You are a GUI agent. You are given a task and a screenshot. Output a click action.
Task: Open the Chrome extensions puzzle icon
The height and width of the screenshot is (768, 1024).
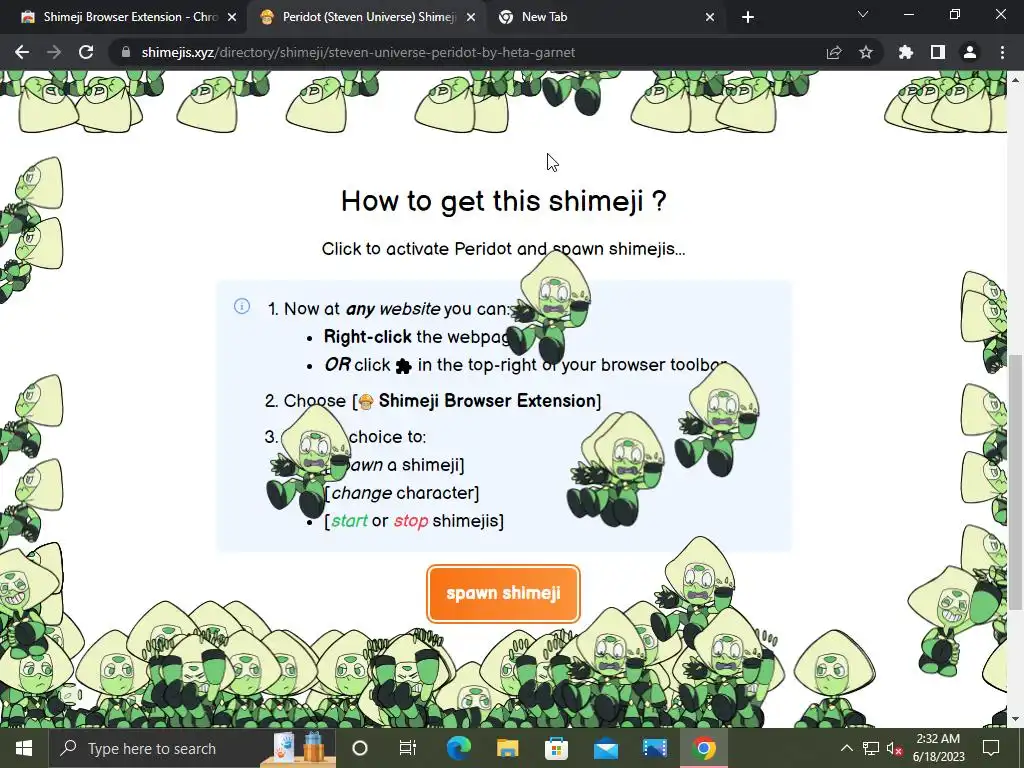coord(906,52)
